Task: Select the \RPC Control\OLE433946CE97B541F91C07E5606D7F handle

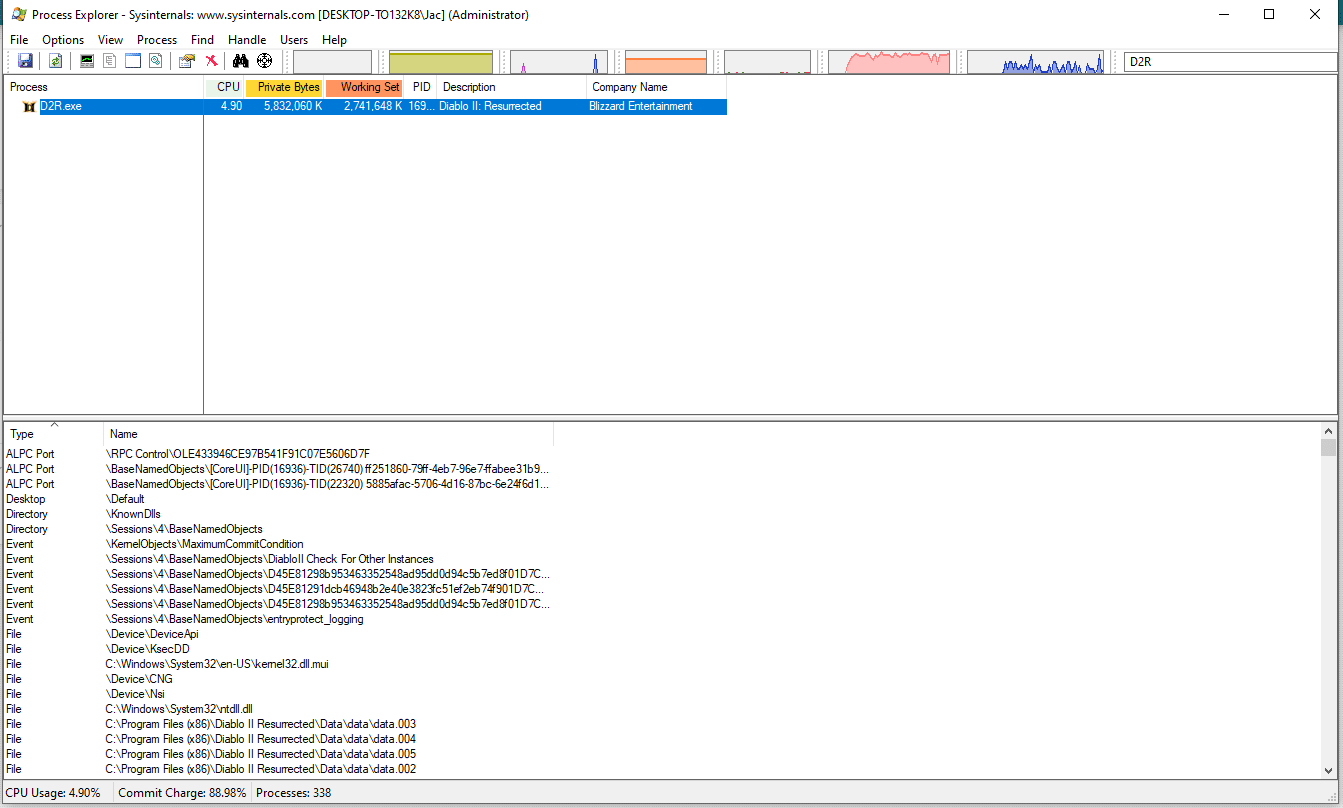Action: coord(238,454)
